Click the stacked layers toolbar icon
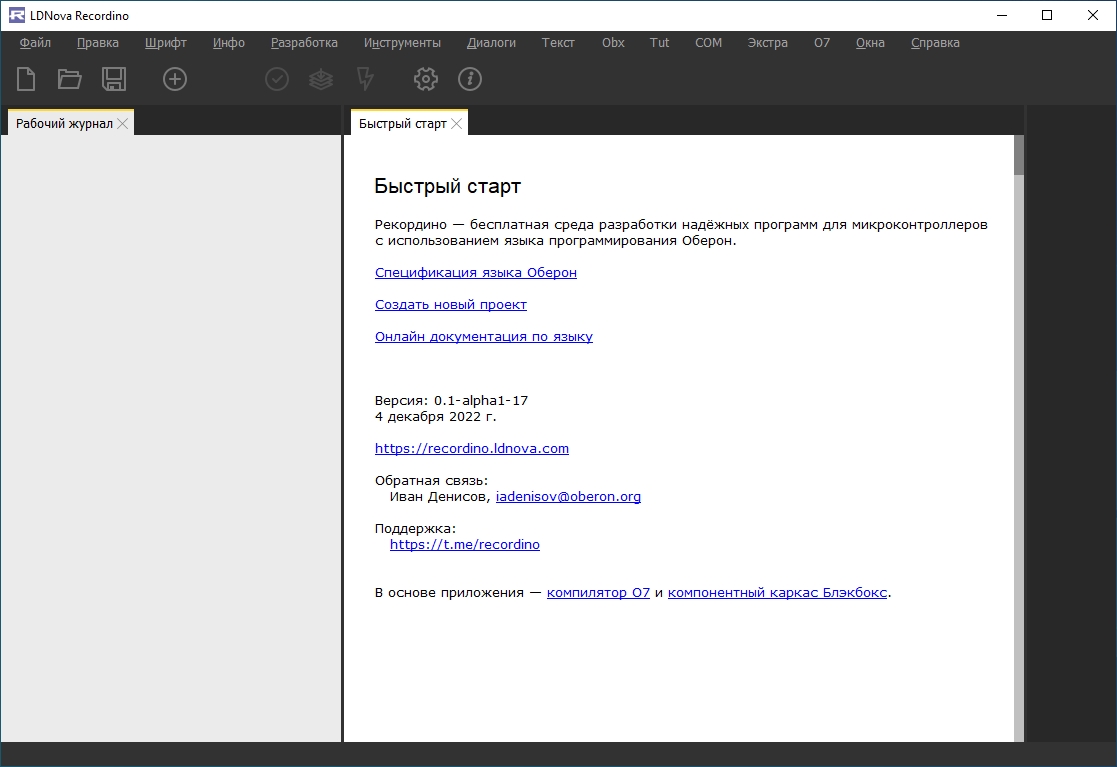 click(321, 79)
